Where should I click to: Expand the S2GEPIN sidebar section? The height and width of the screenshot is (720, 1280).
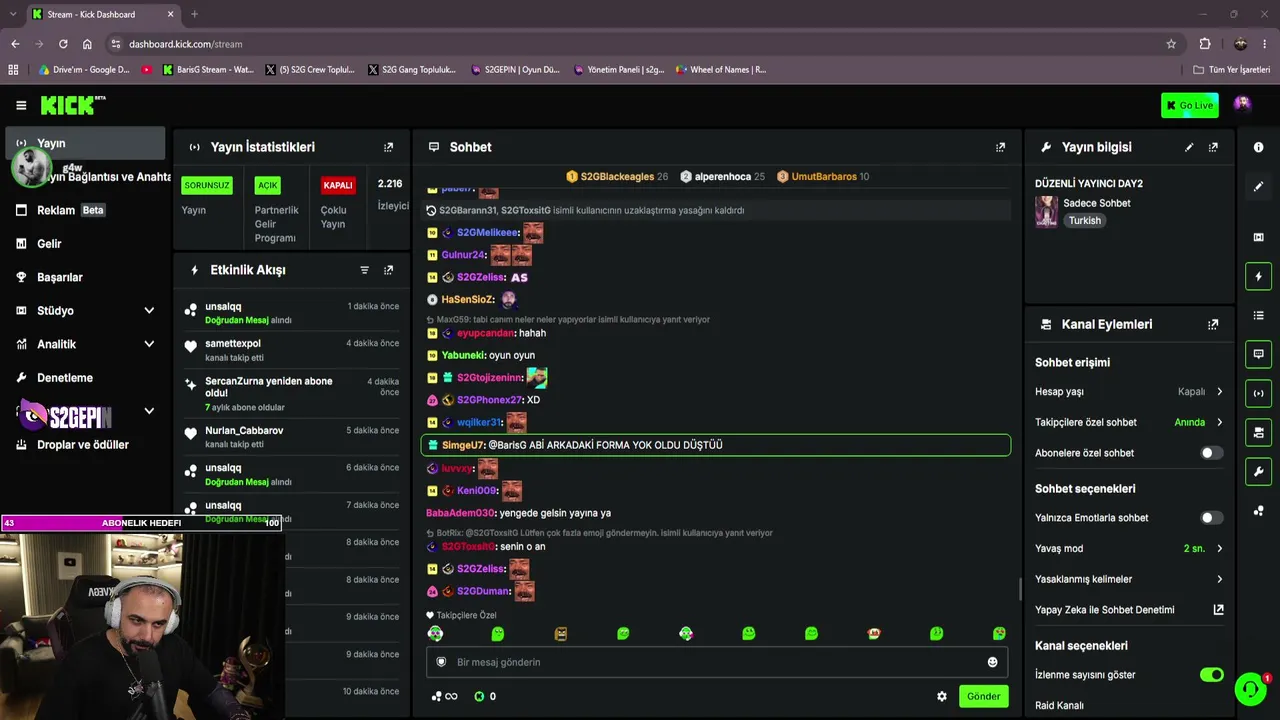click(x=149, y=411)
